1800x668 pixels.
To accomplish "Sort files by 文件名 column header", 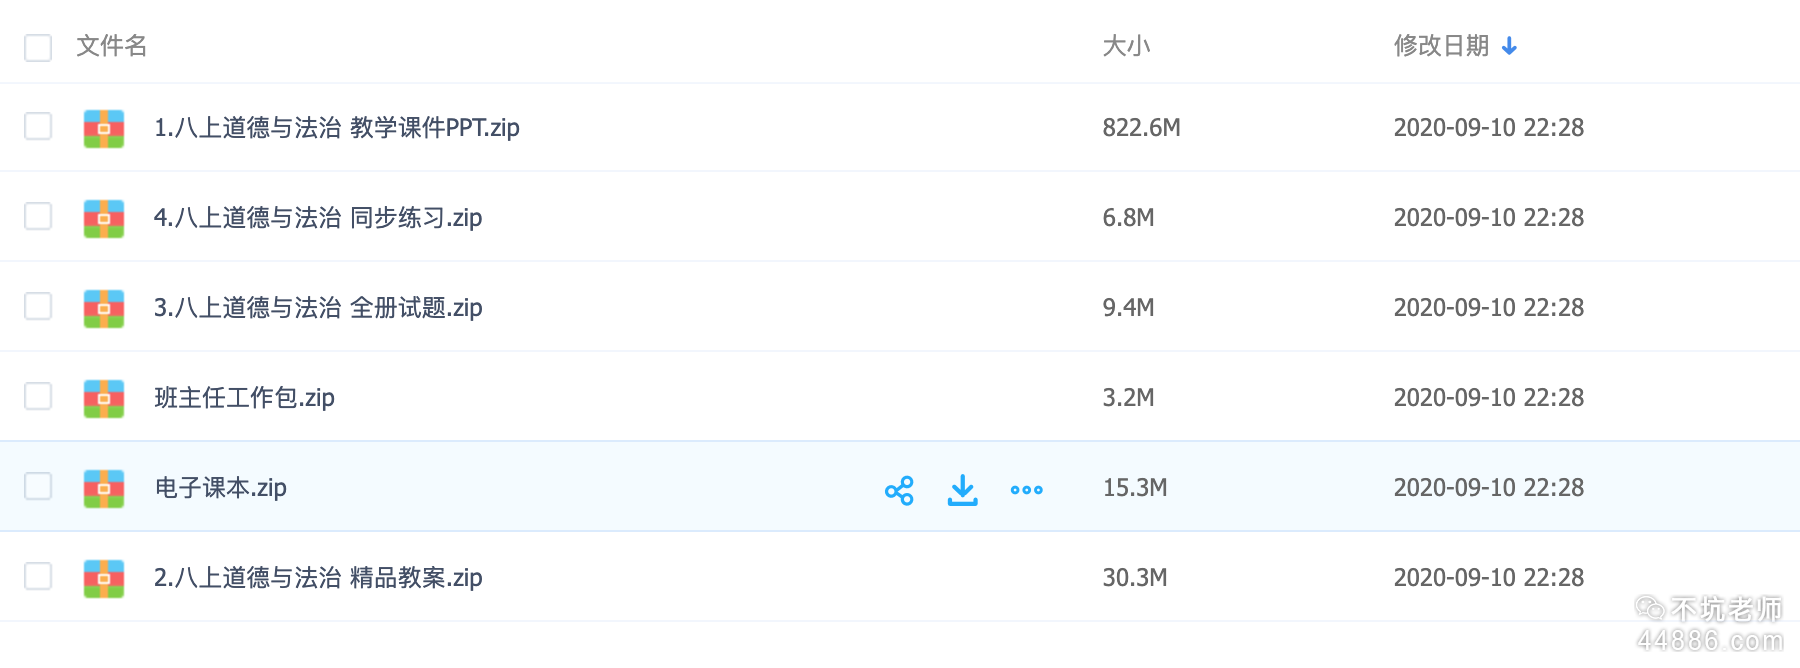I will click(x=112, y=46).
